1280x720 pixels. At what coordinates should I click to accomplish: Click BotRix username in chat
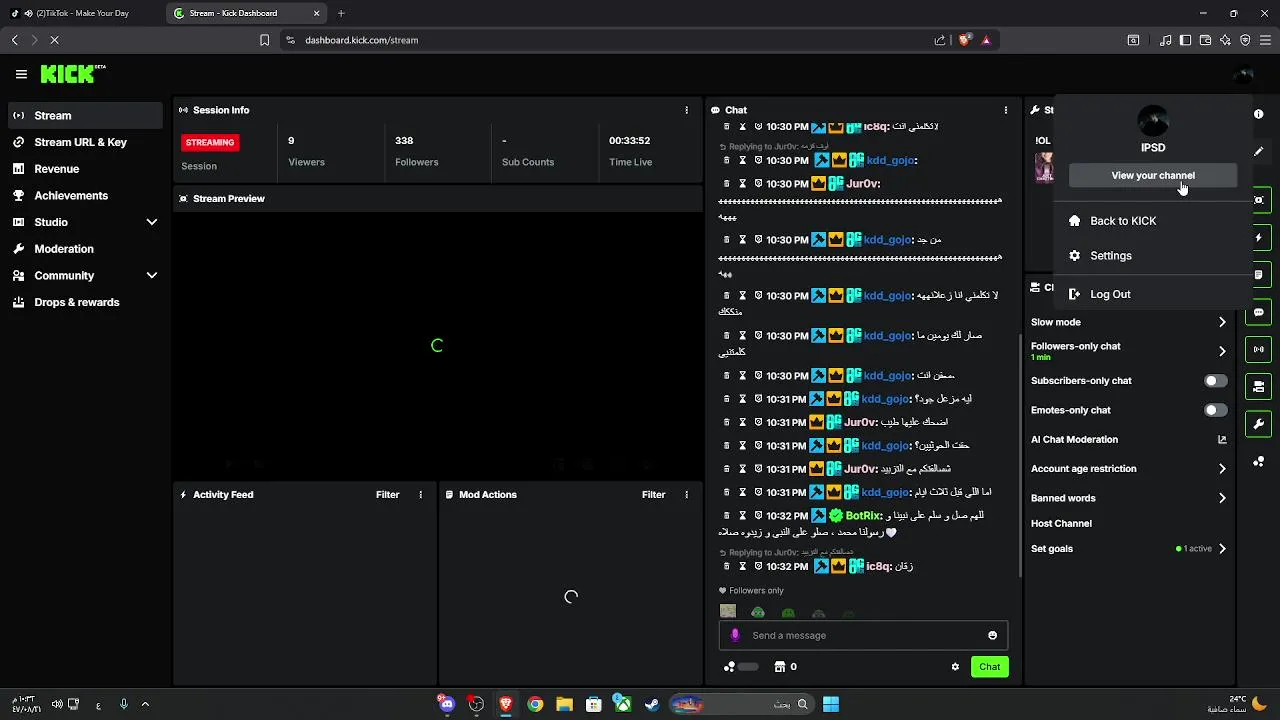(x=863, y=516)
